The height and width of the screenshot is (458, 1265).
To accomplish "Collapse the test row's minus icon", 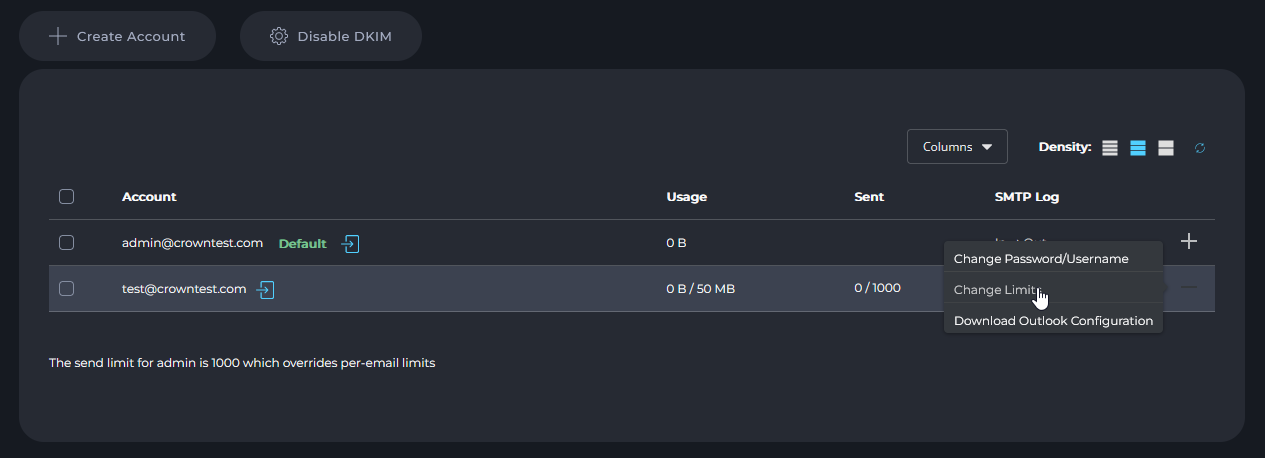I will tap(1189, 288).
